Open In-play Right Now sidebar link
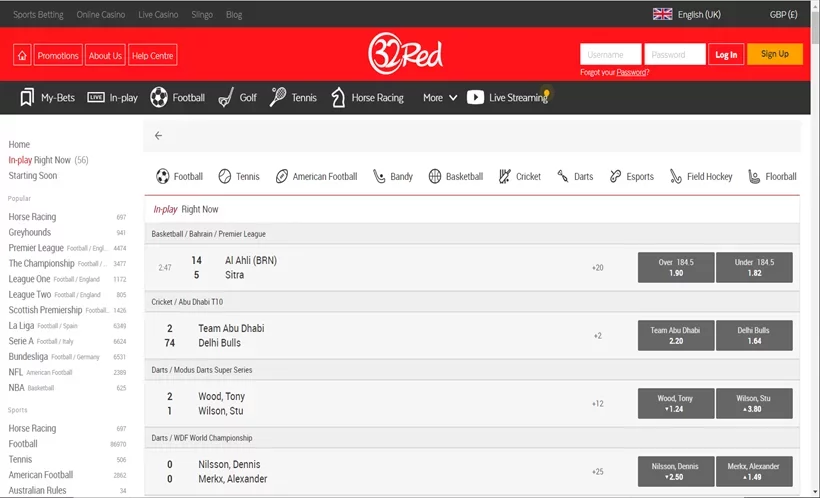The width and height of the screenshot is (820, 498). click(x=48, y=160)
